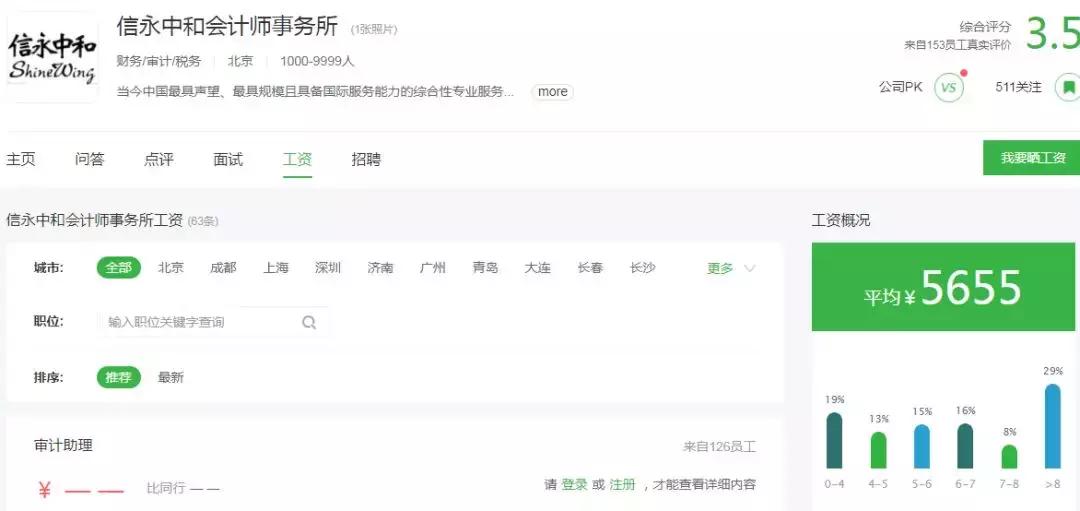Select 全部 city filter
Viewport: 1080px width, 511px height.
(x=118, y=268)
